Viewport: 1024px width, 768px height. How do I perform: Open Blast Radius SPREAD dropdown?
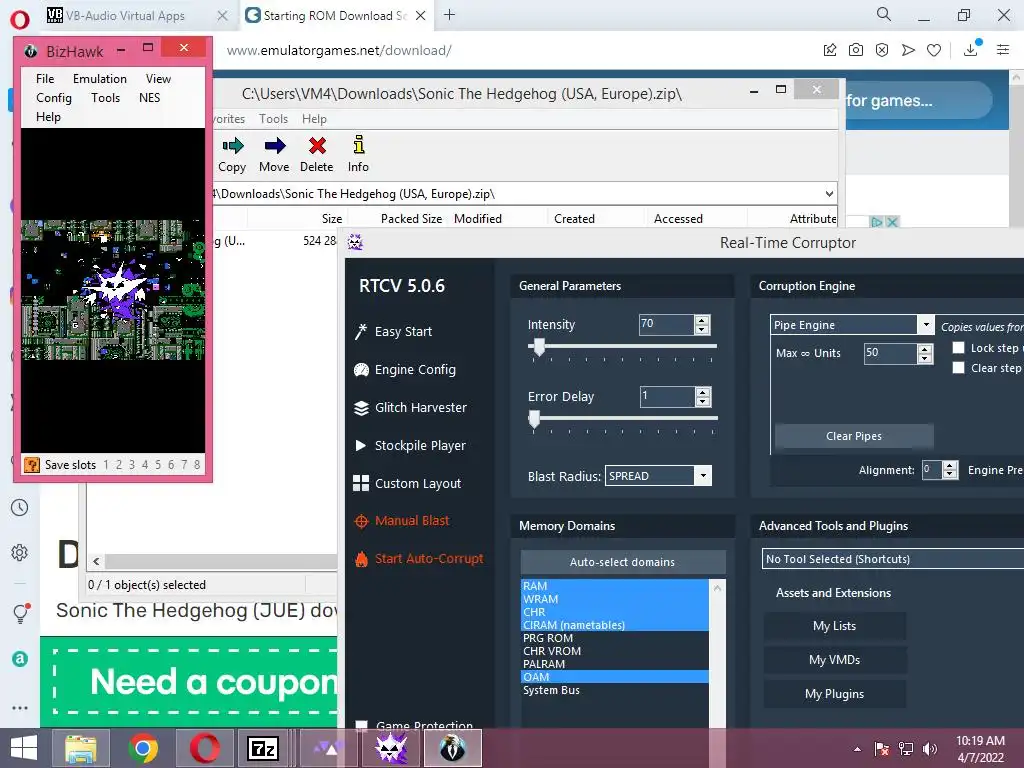703,475
